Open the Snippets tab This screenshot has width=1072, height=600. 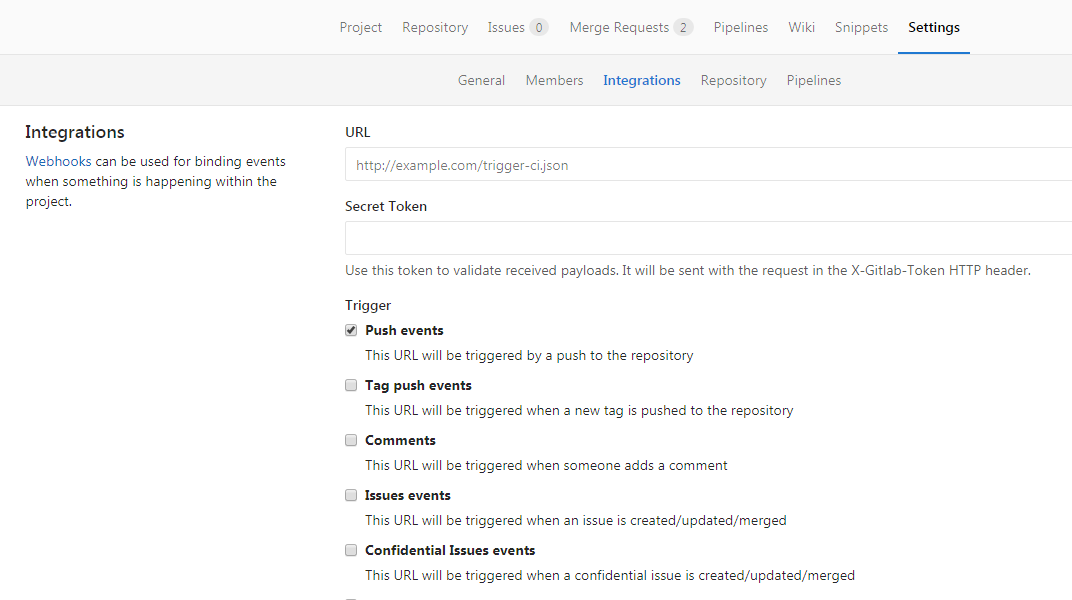[x=861, y=28]
